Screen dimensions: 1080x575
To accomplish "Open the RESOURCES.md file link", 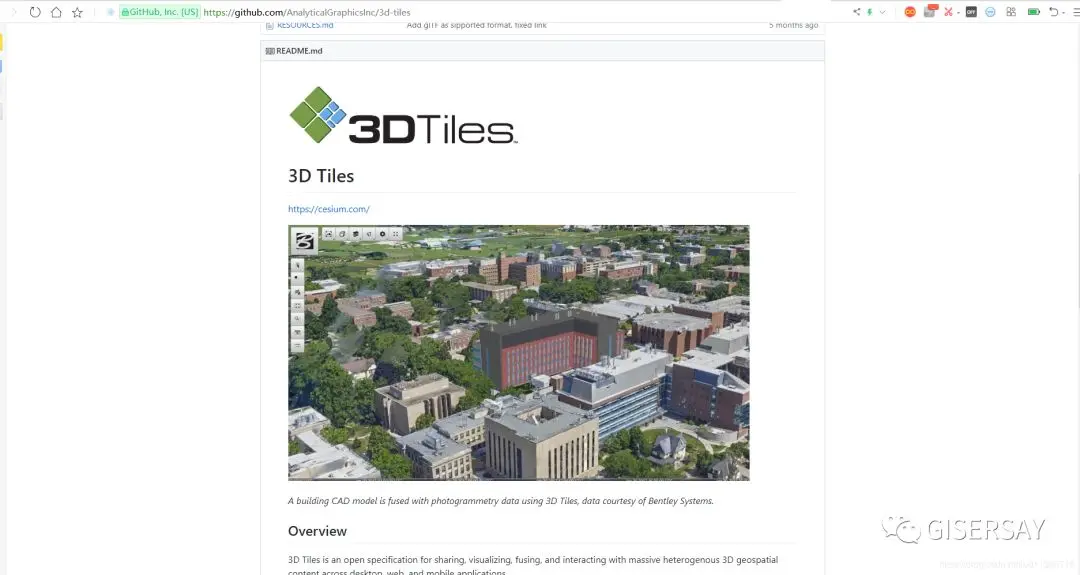I will 305,25.
